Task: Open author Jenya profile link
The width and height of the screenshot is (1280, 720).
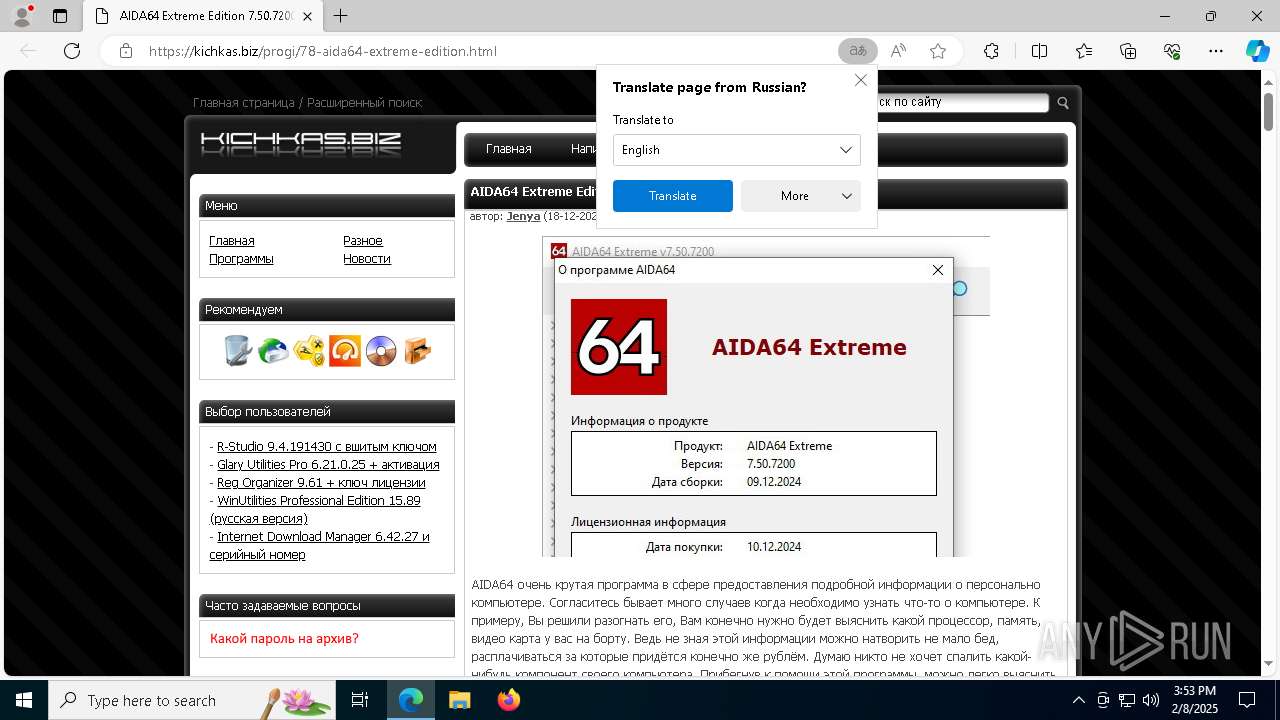Action: 523,216
